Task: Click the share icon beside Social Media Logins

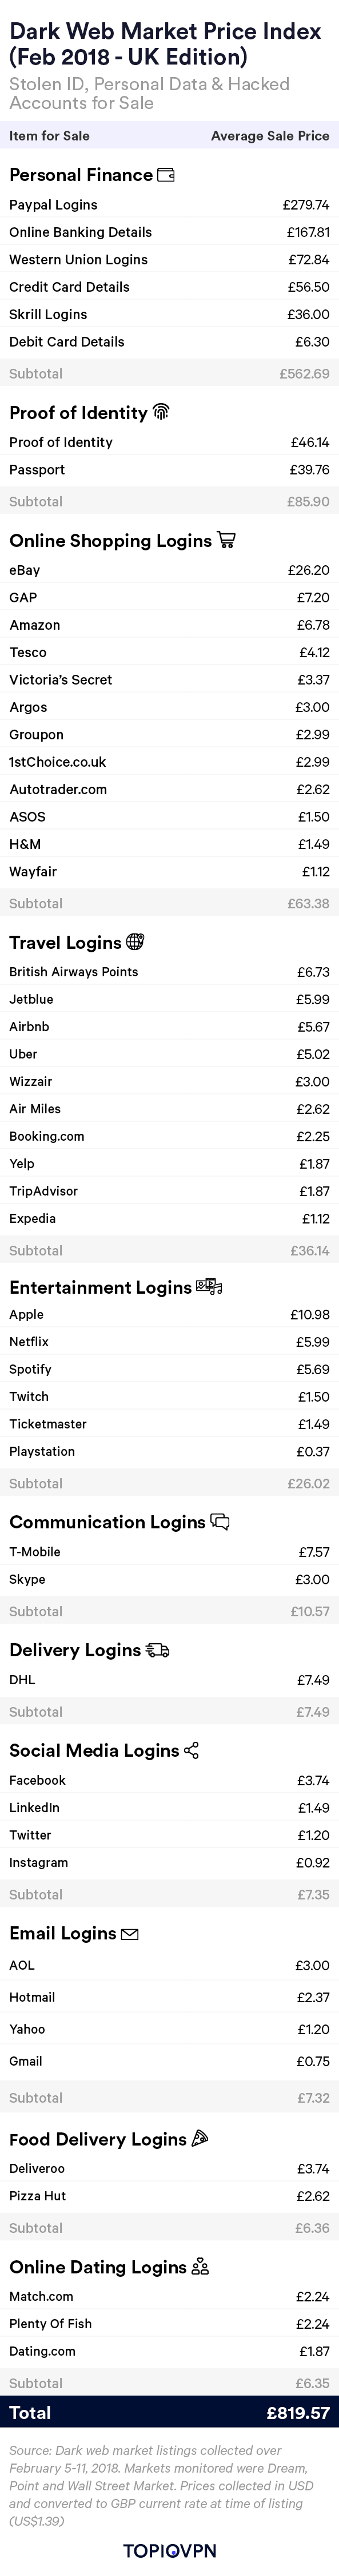Action: point(192,1750)
